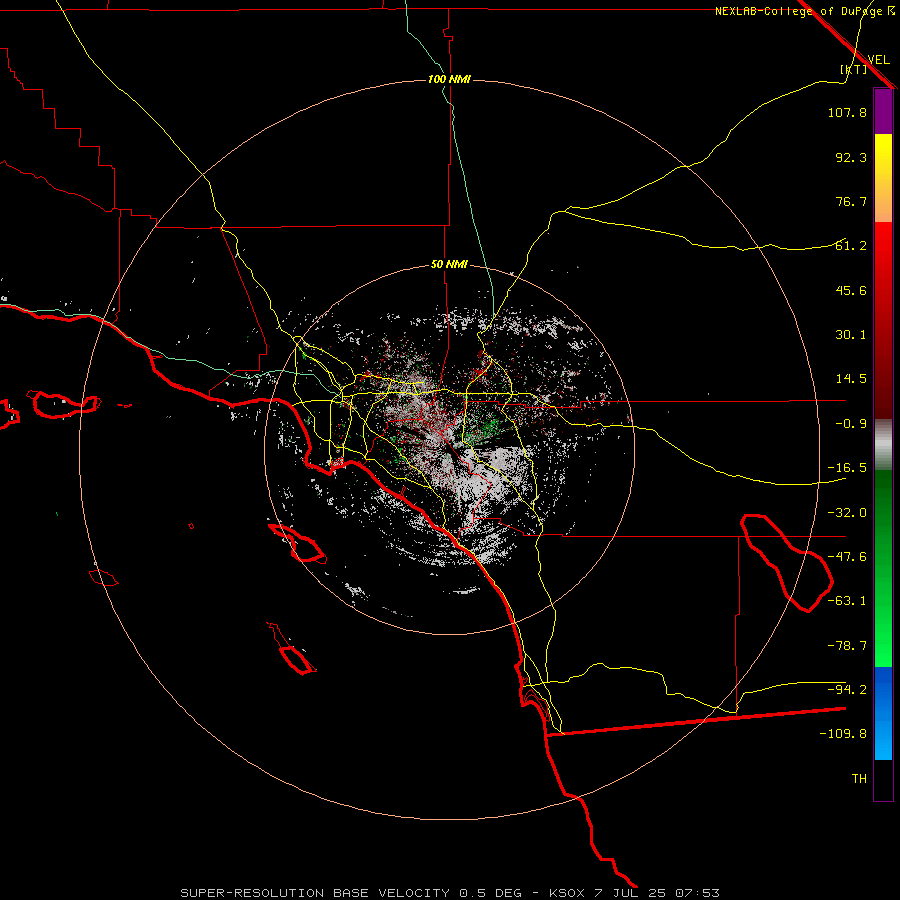Click the -109.8 value on the velocity scale
The image size is (900, 900).
point(843,734)
